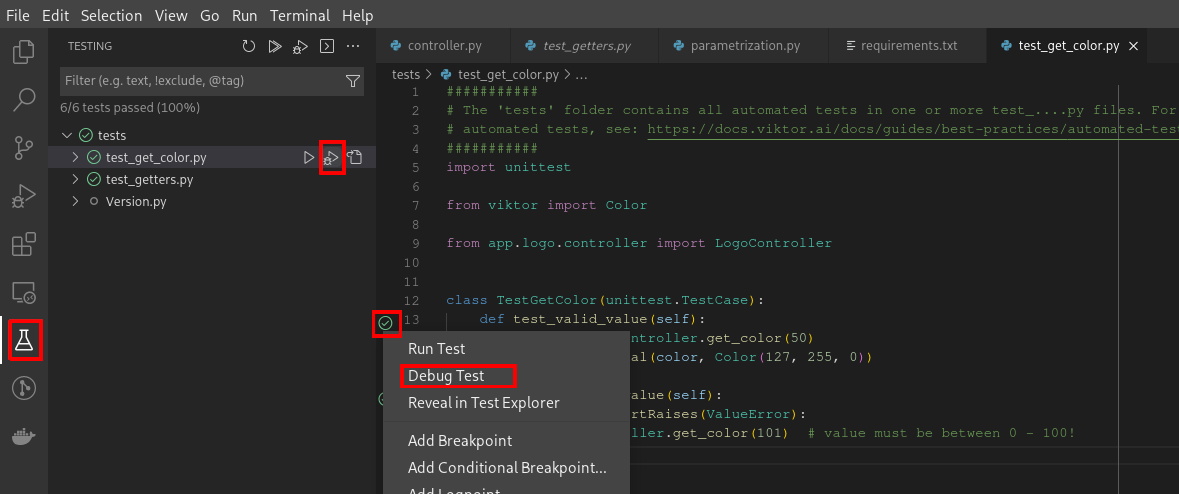Image resolution: width=1179 pixels, height=494 pixels.
Task: Refresh tests in Testing panel header
Action: point(249,46)
